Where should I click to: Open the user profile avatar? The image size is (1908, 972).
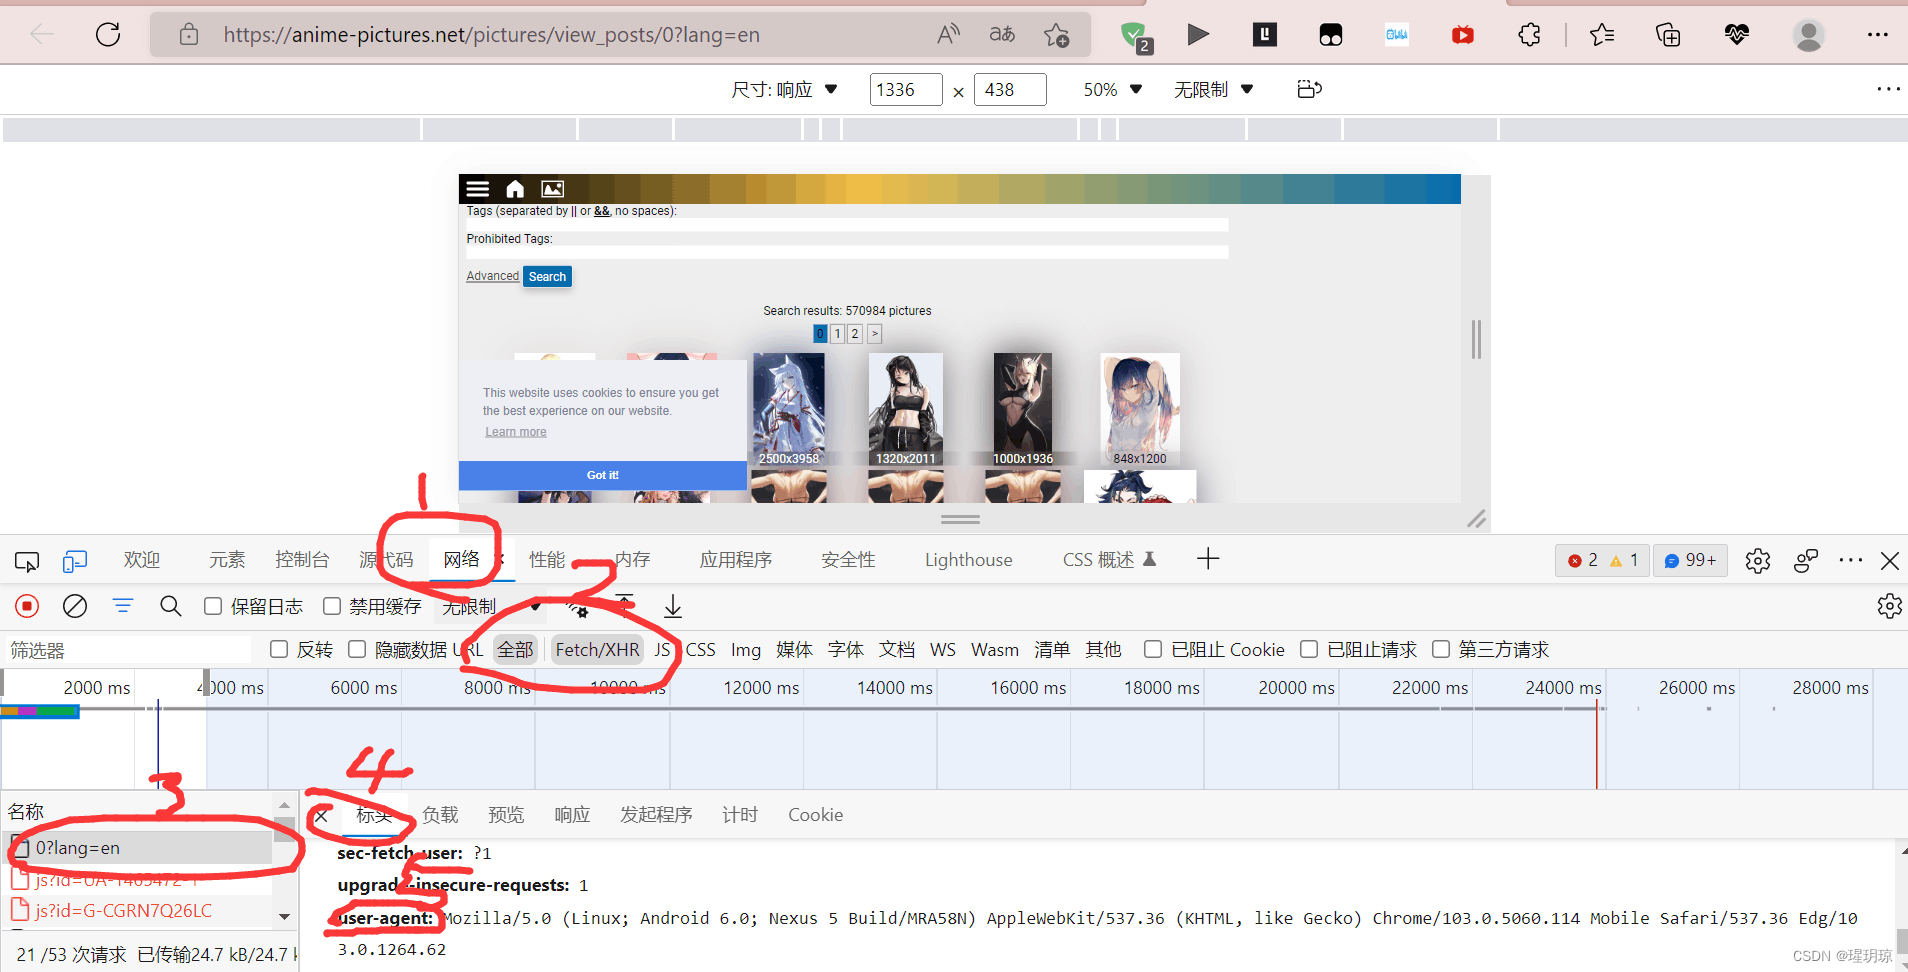(x=1808, y=35)
